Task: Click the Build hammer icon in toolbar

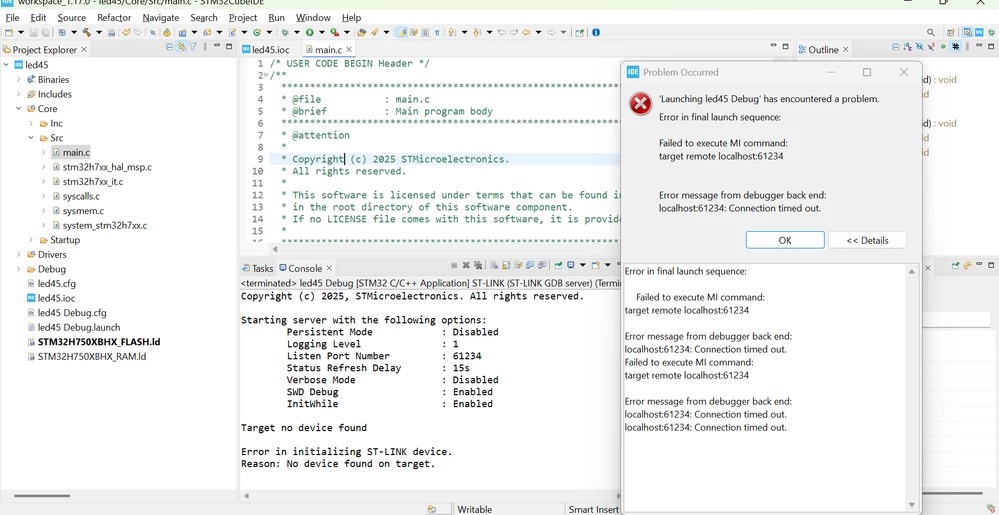Action: click(x=87, y=32)
